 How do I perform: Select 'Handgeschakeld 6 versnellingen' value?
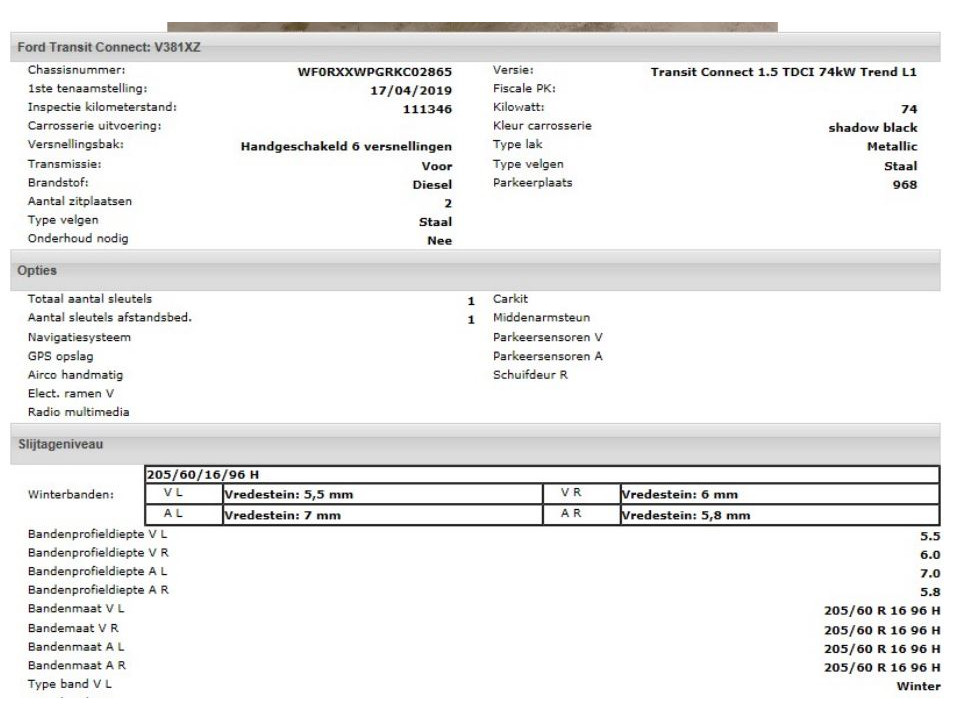pos(346,147)
